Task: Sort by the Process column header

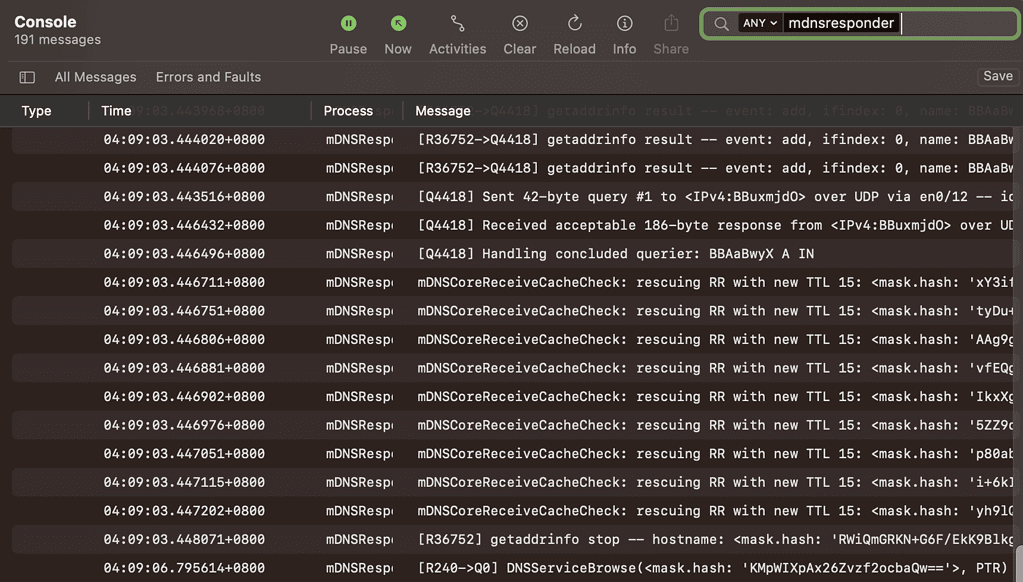Action: click(x=348, y=111)
